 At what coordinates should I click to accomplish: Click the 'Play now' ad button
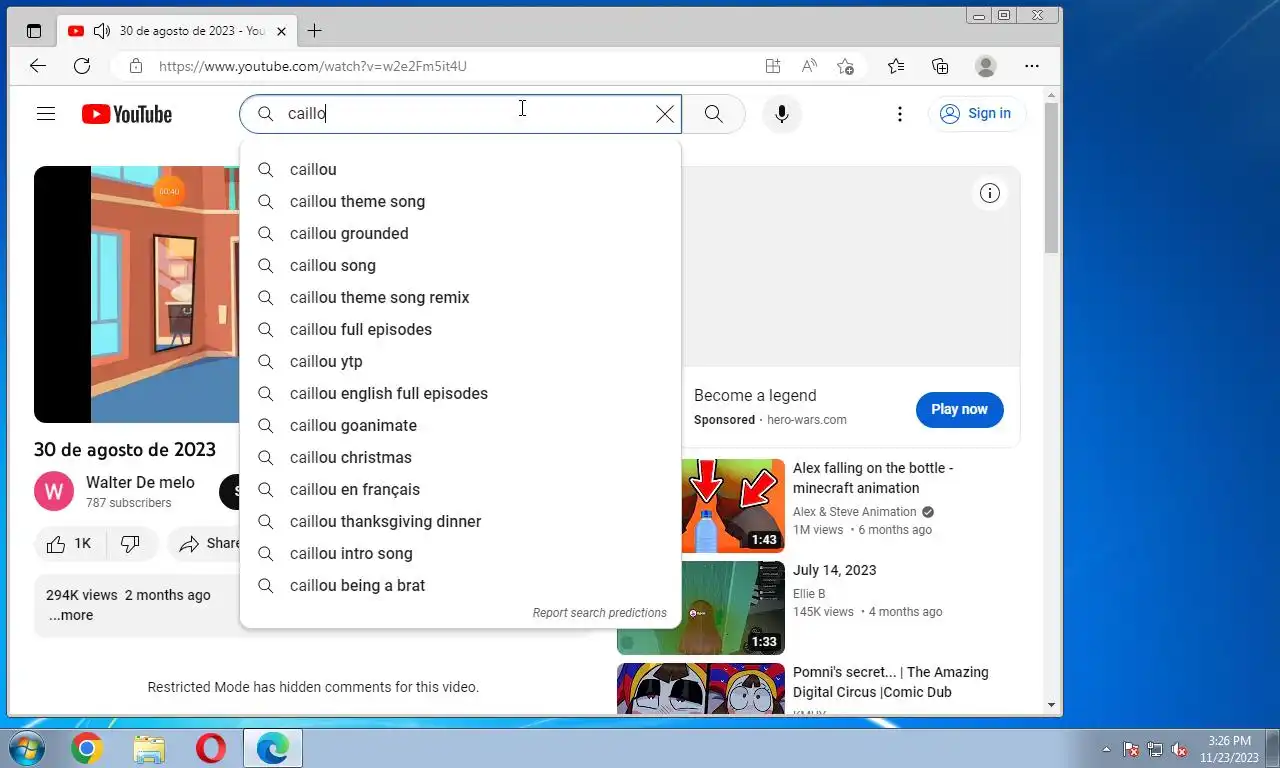(959, 409)
